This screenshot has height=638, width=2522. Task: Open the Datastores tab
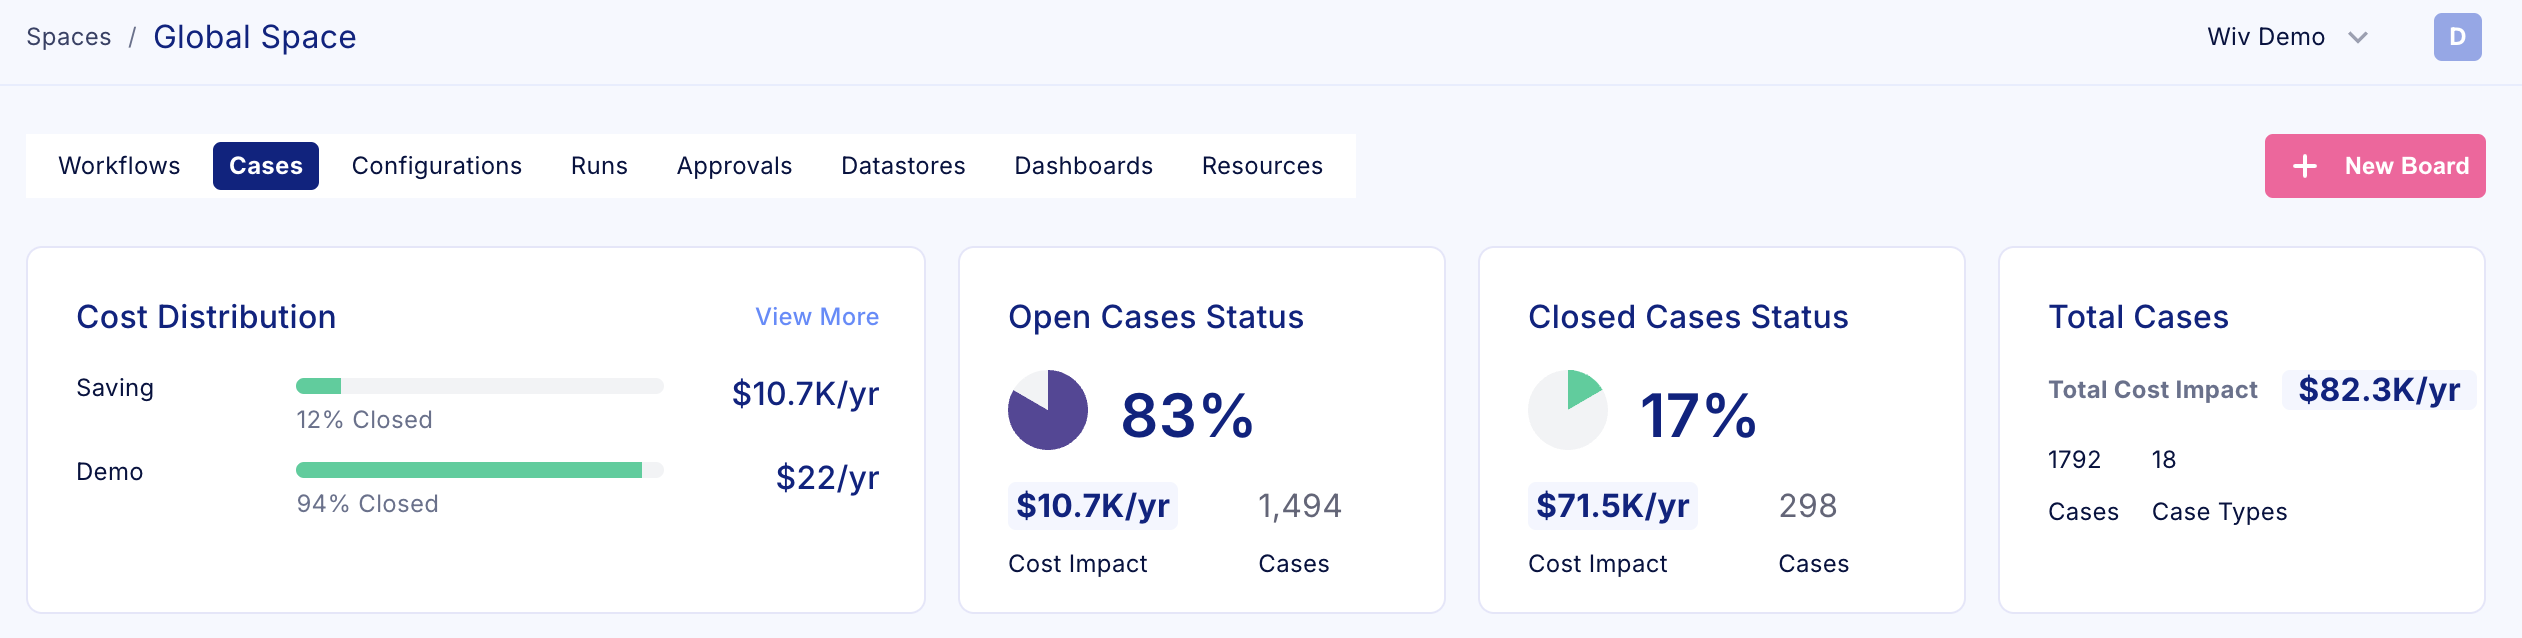[903, 166]
